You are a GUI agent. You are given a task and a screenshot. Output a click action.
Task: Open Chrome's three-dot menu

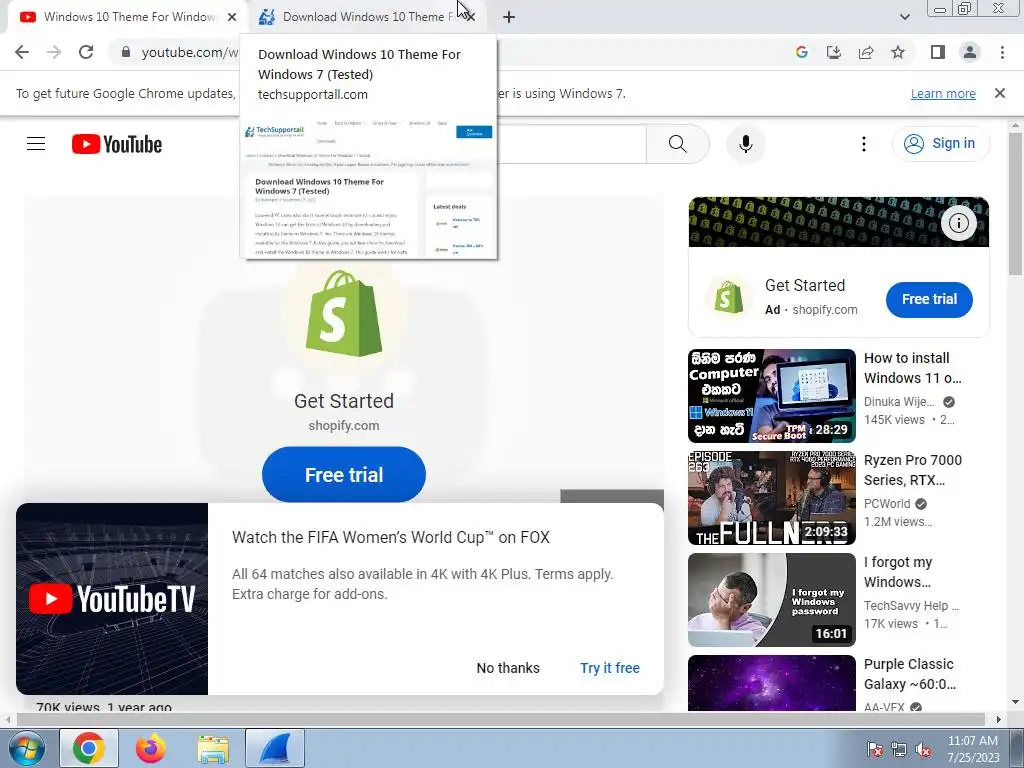(1002, 52)
